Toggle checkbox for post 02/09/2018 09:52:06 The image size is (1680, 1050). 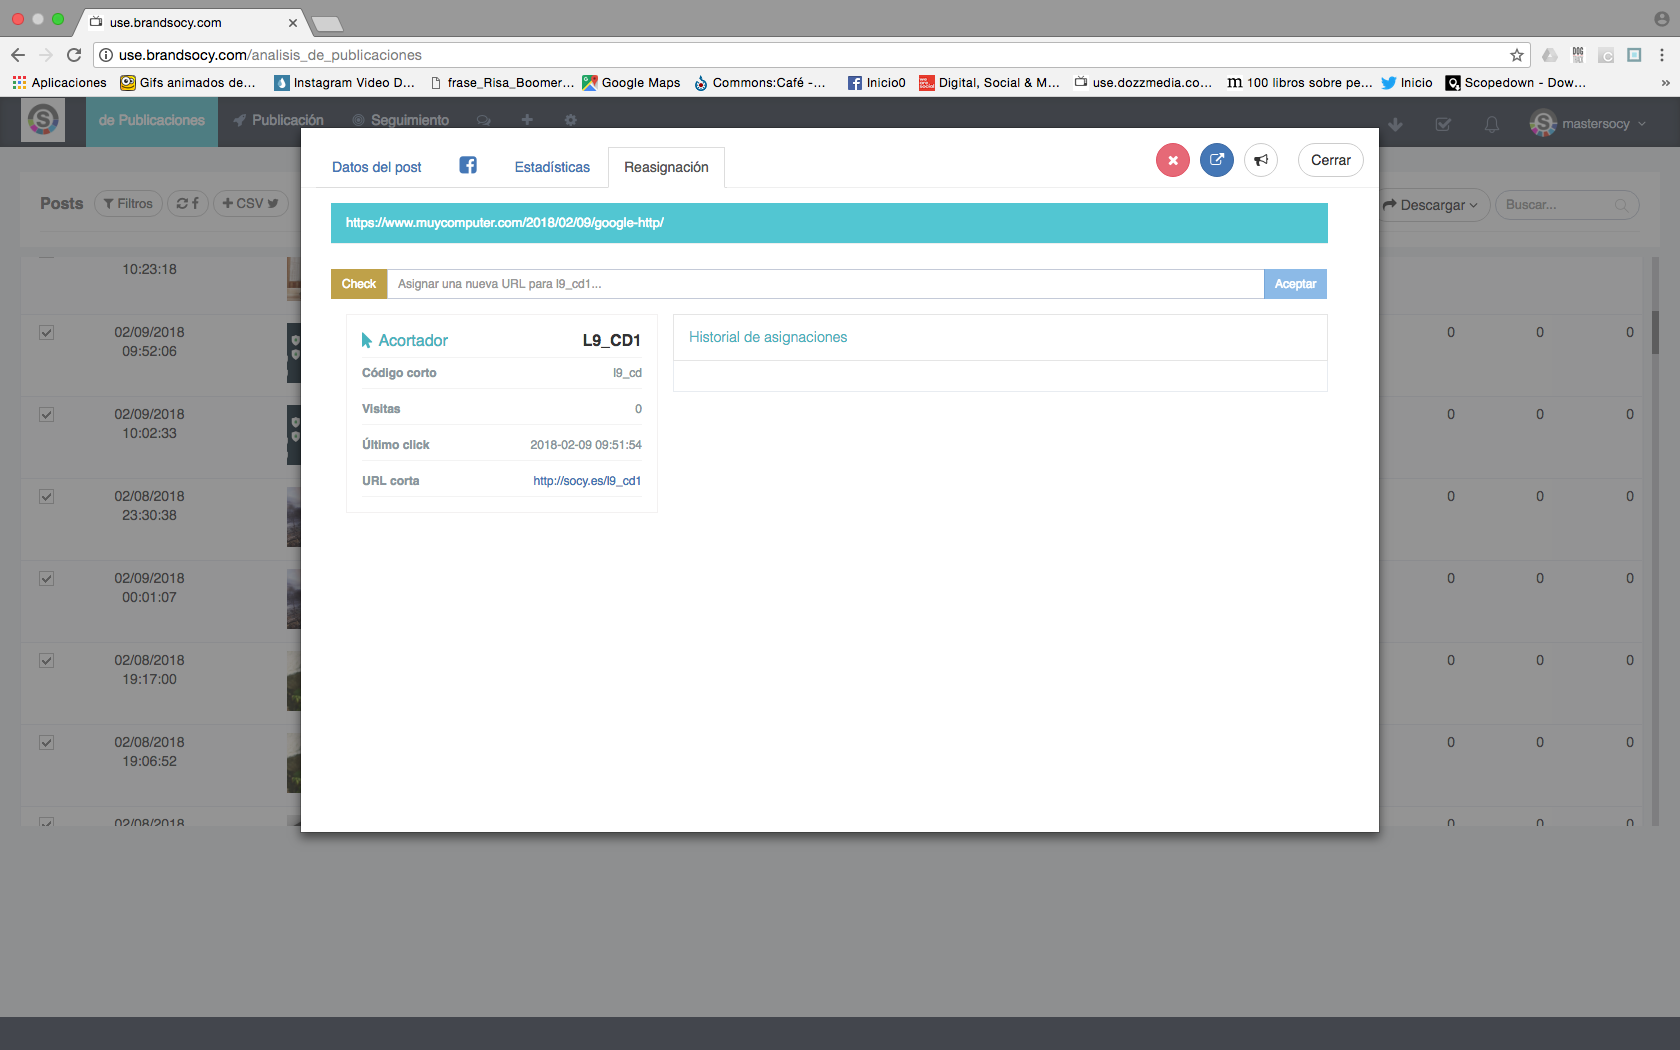pyautogui.click(x=46, y=333)
